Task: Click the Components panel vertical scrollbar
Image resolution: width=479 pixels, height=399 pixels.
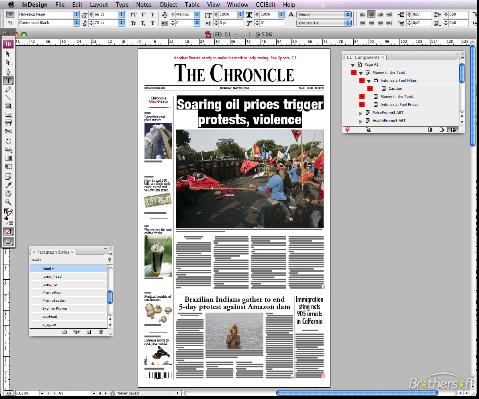Action: (x=462, y=73)
